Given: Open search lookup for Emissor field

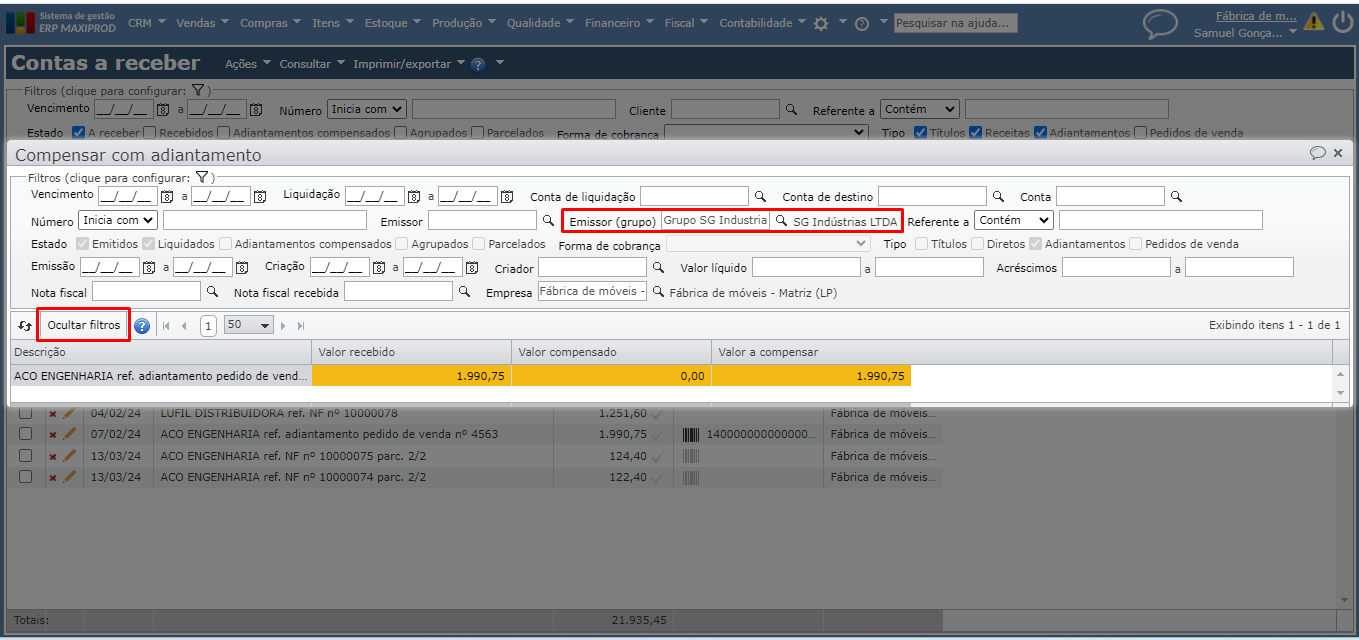Looking at the screenshot, I should (548, 220).
